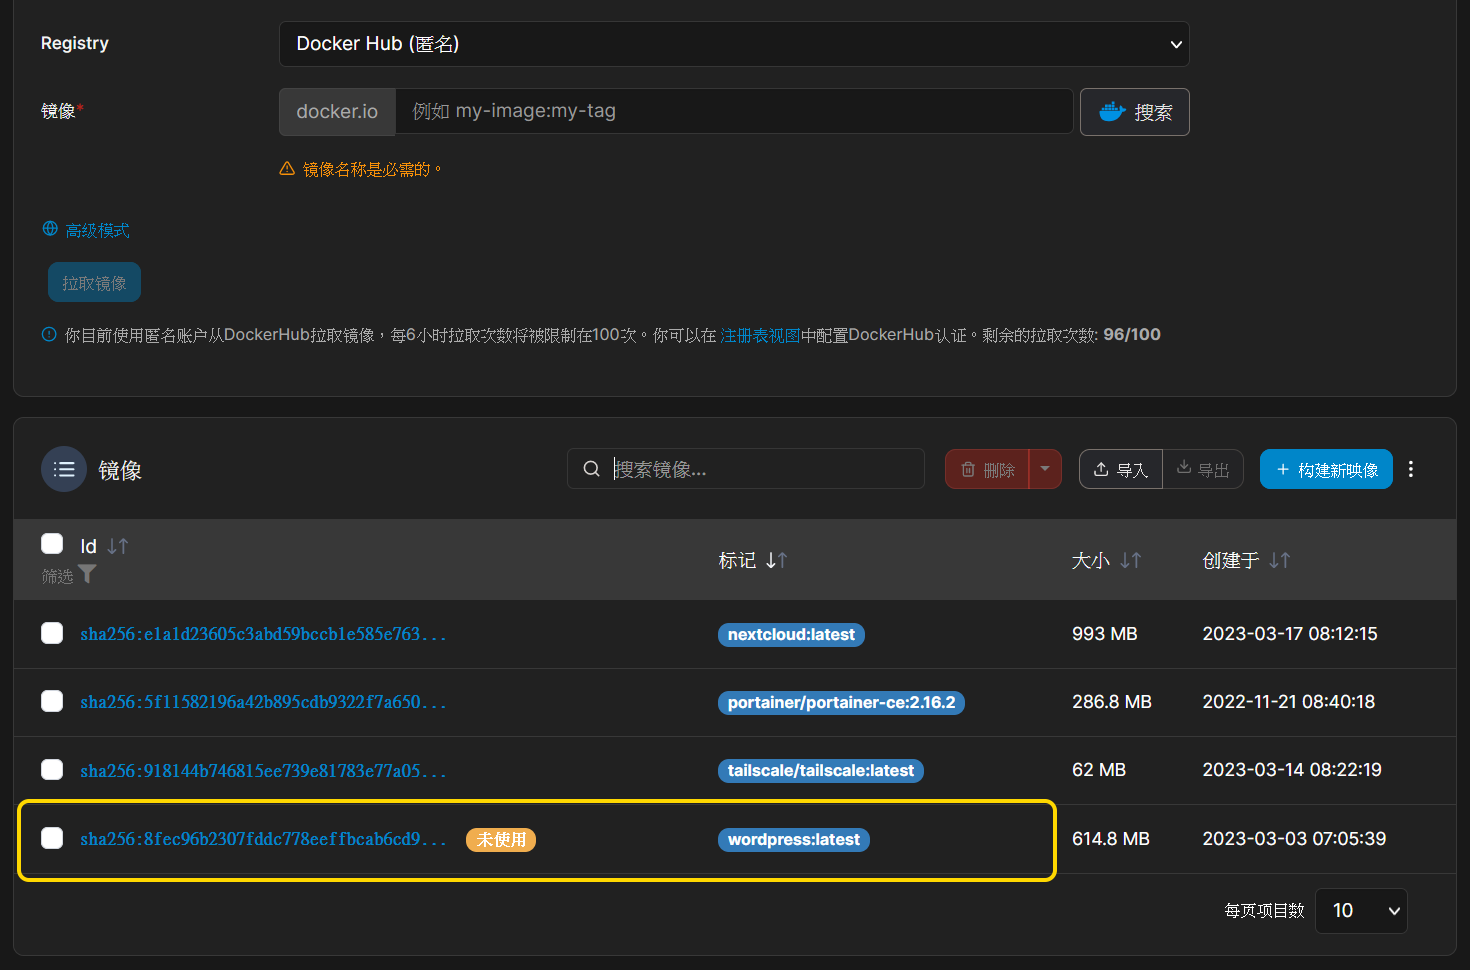Click the date 2023-03-14 08:22:19
This screenshot has height=970, width=1470.
(1292, 770)
